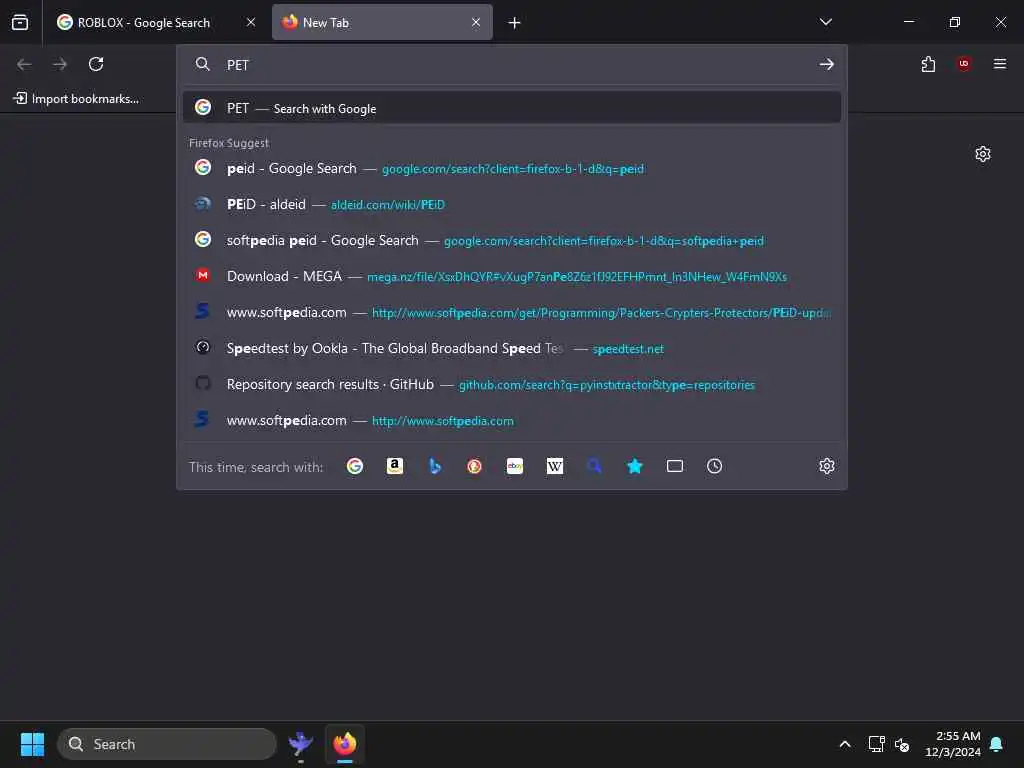Open the bird app icon in taskbar
The width and height of the screenshot is (1024, 768).
tap(300, 744)
